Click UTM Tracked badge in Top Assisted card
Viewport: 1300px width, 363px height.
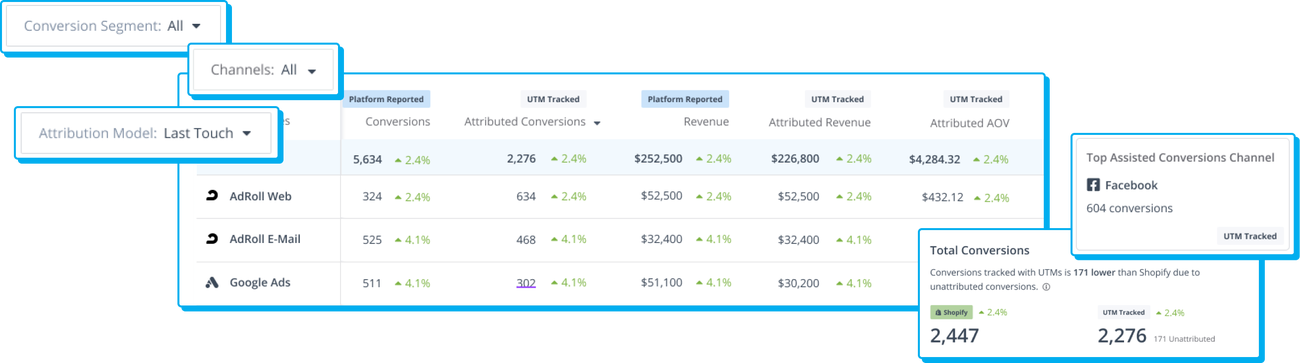coord(1250,236)
